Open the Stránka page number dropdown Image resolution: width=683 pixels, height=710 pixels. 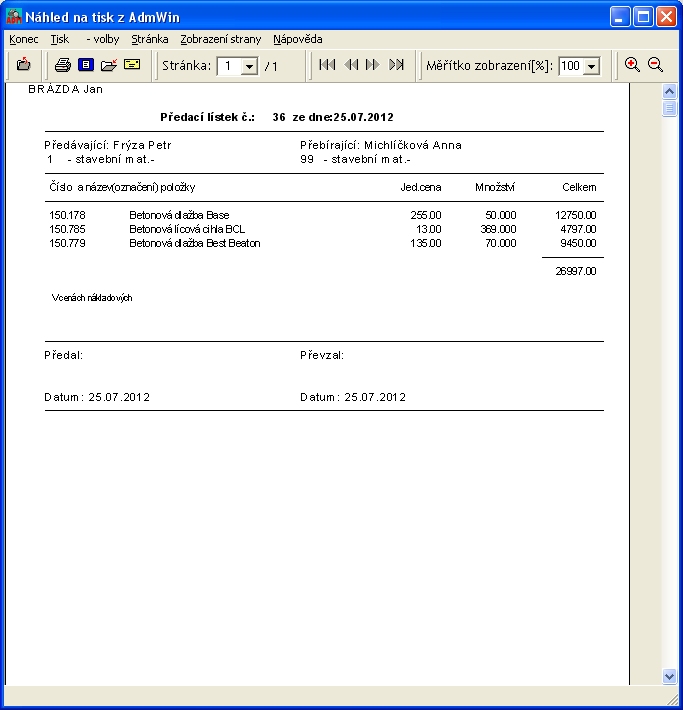pyautogui.click(x=249, y=67)
